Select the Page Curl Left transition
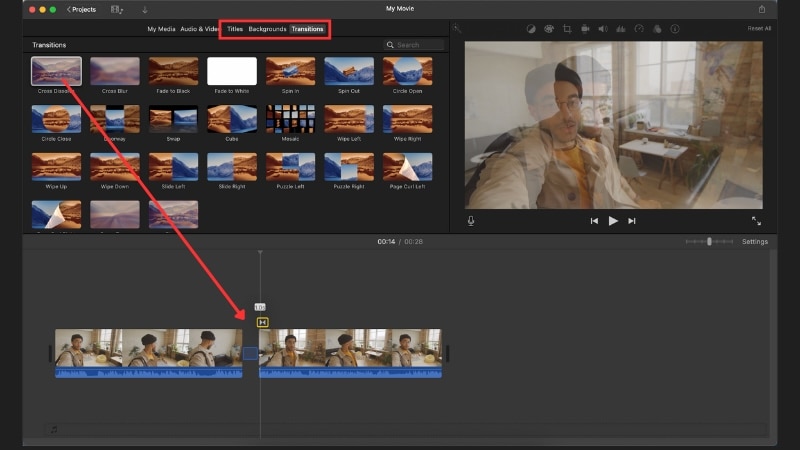This screenshot has width=800, height=450. pos(407,167)
